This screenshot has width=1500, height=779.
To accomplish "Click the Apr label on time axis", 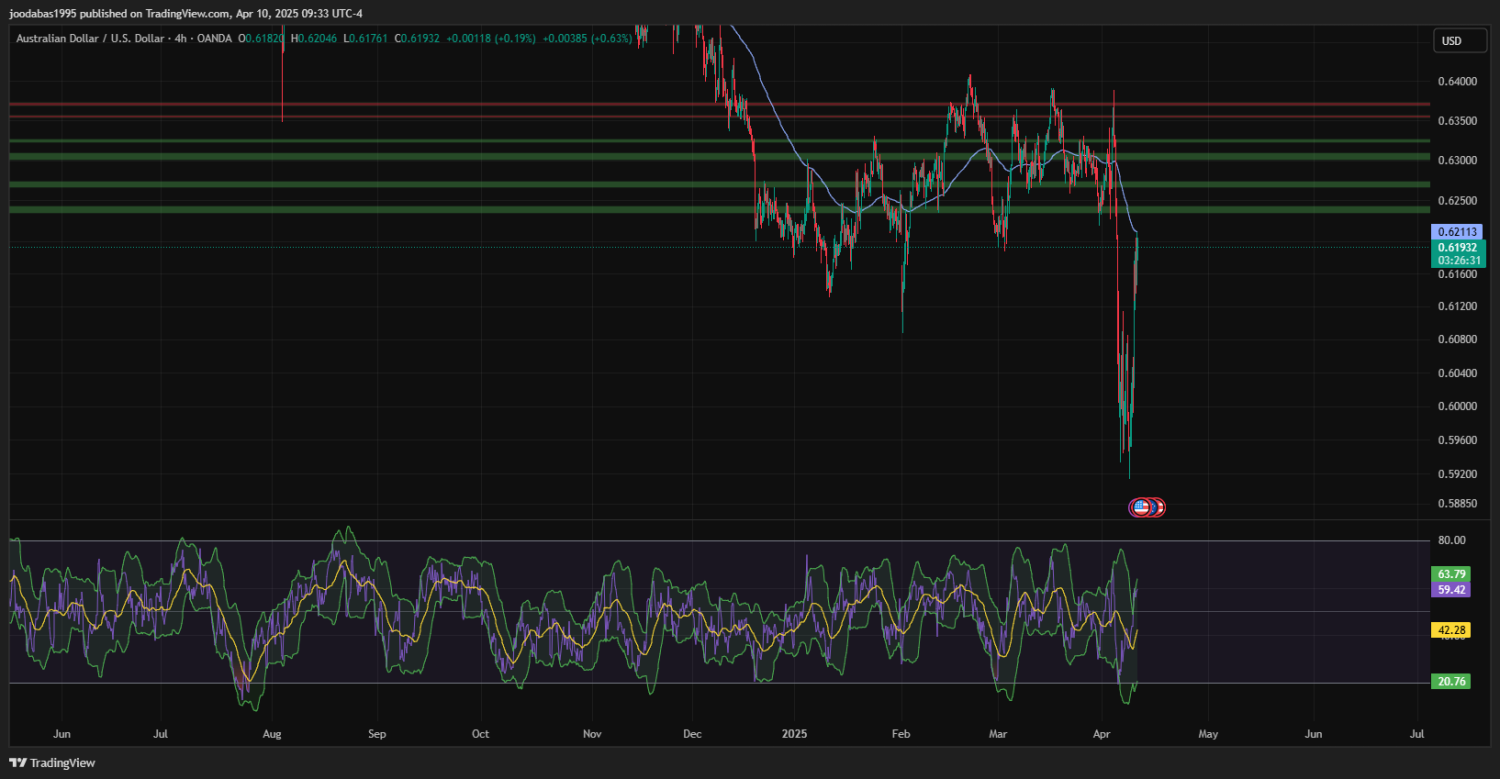I will (1103, 733).
